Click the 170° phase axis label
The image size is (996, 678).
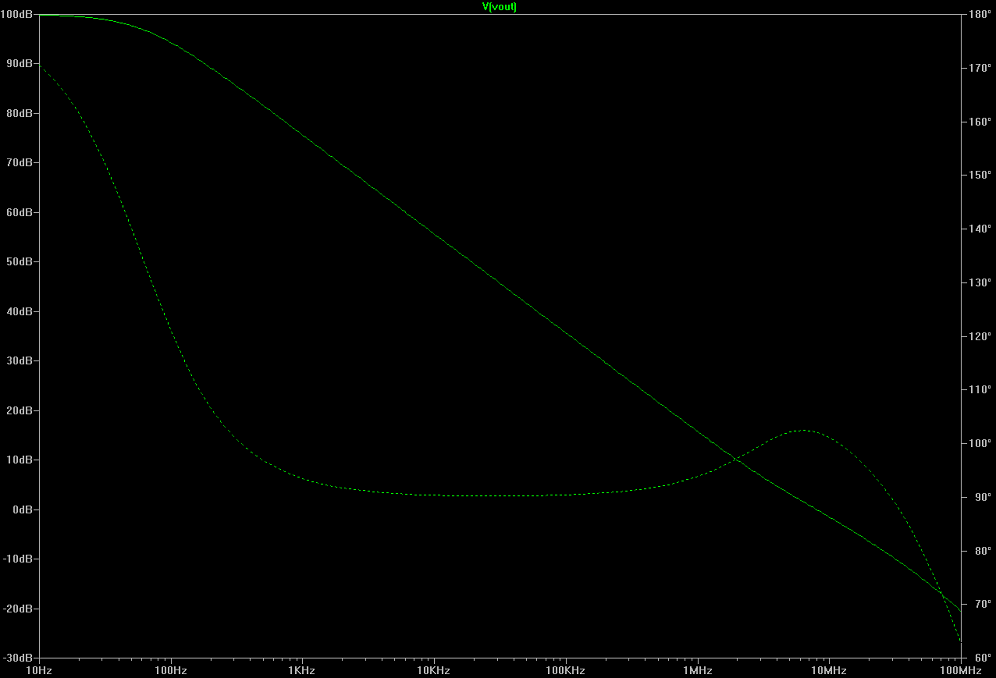click(980, 68)
